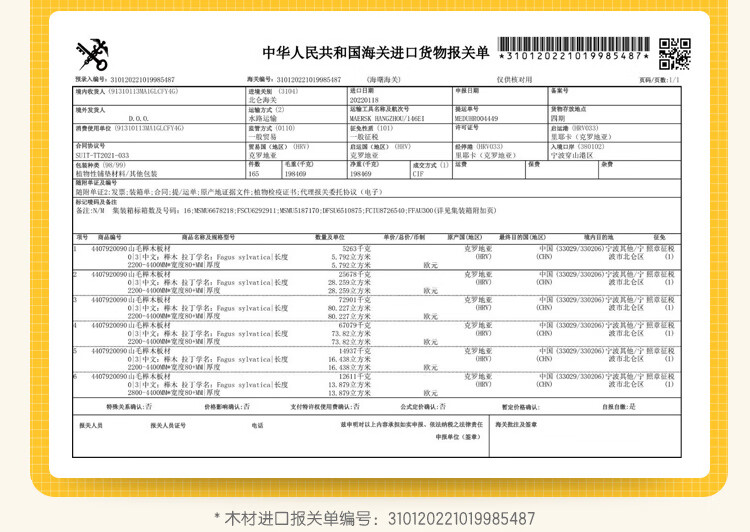Click the 一般贸易 supervision mode value
Image resolution: width=750 pixels, height=532 pixels.
coord(263,137)
